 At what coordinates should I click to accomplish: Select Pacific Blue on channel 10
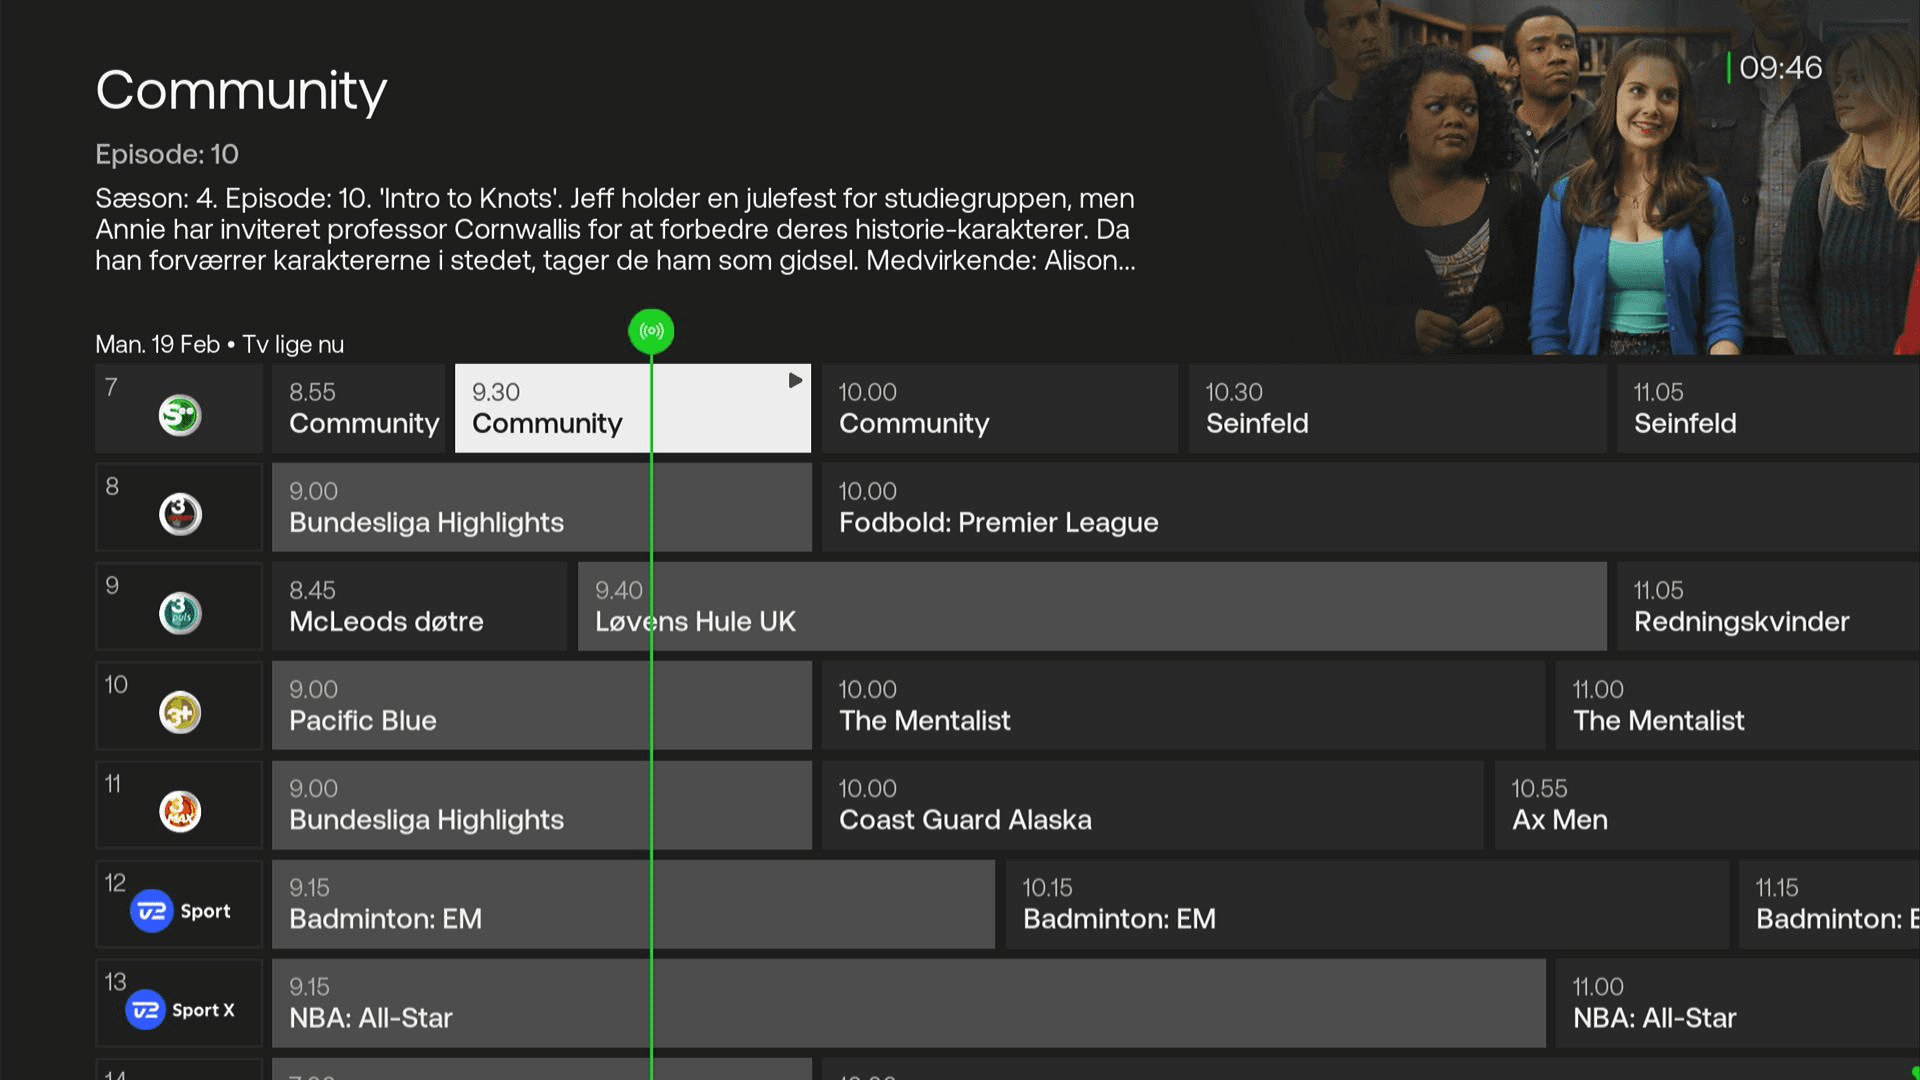click(x=540, y=705)
